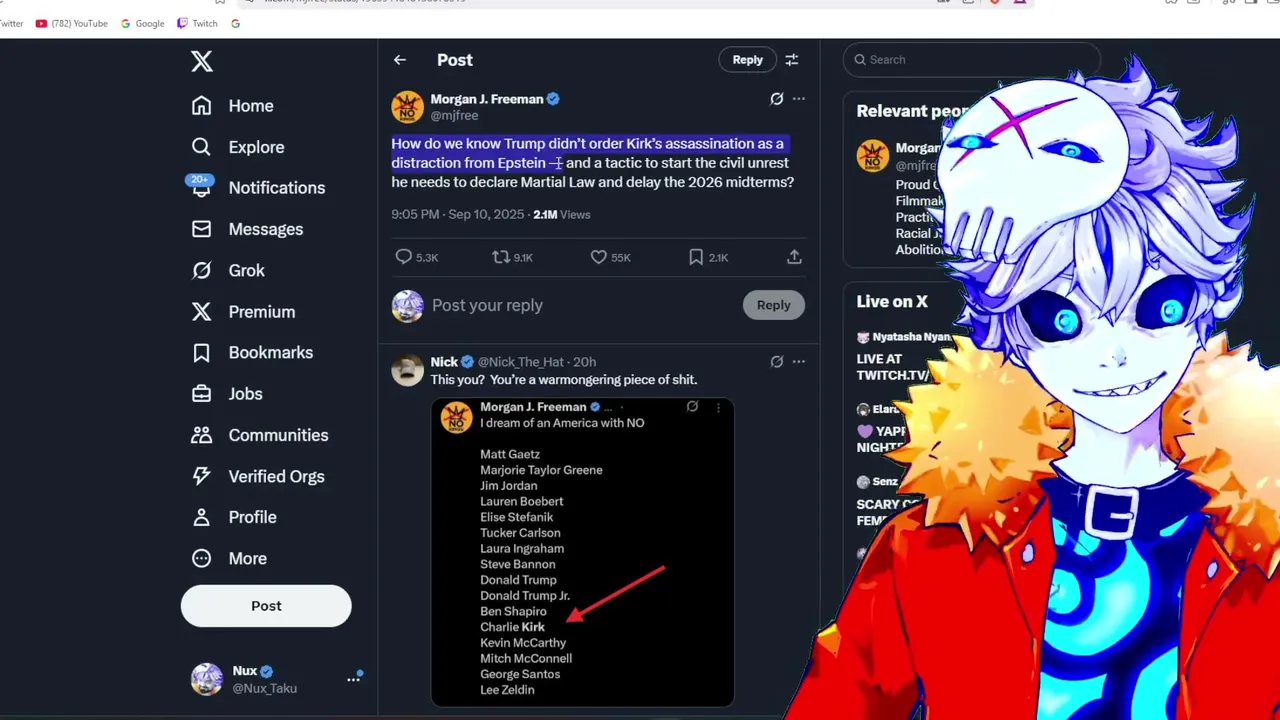Share the post via upload icon
Screen dimensions: 1280x720
tap(794, 257)
